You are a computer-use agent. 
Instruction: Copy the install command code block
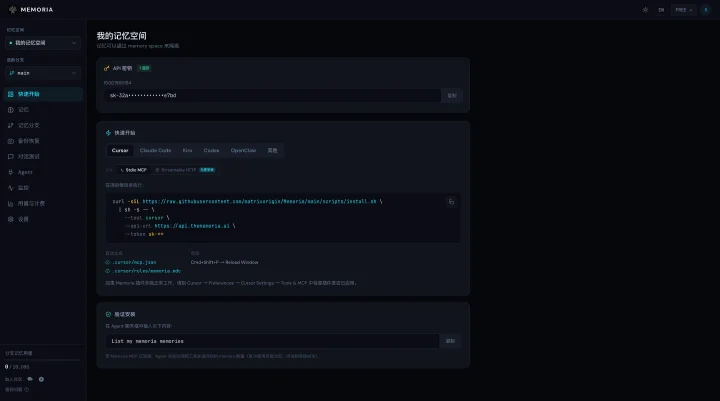pyautogui.click(x=451, y=202)
